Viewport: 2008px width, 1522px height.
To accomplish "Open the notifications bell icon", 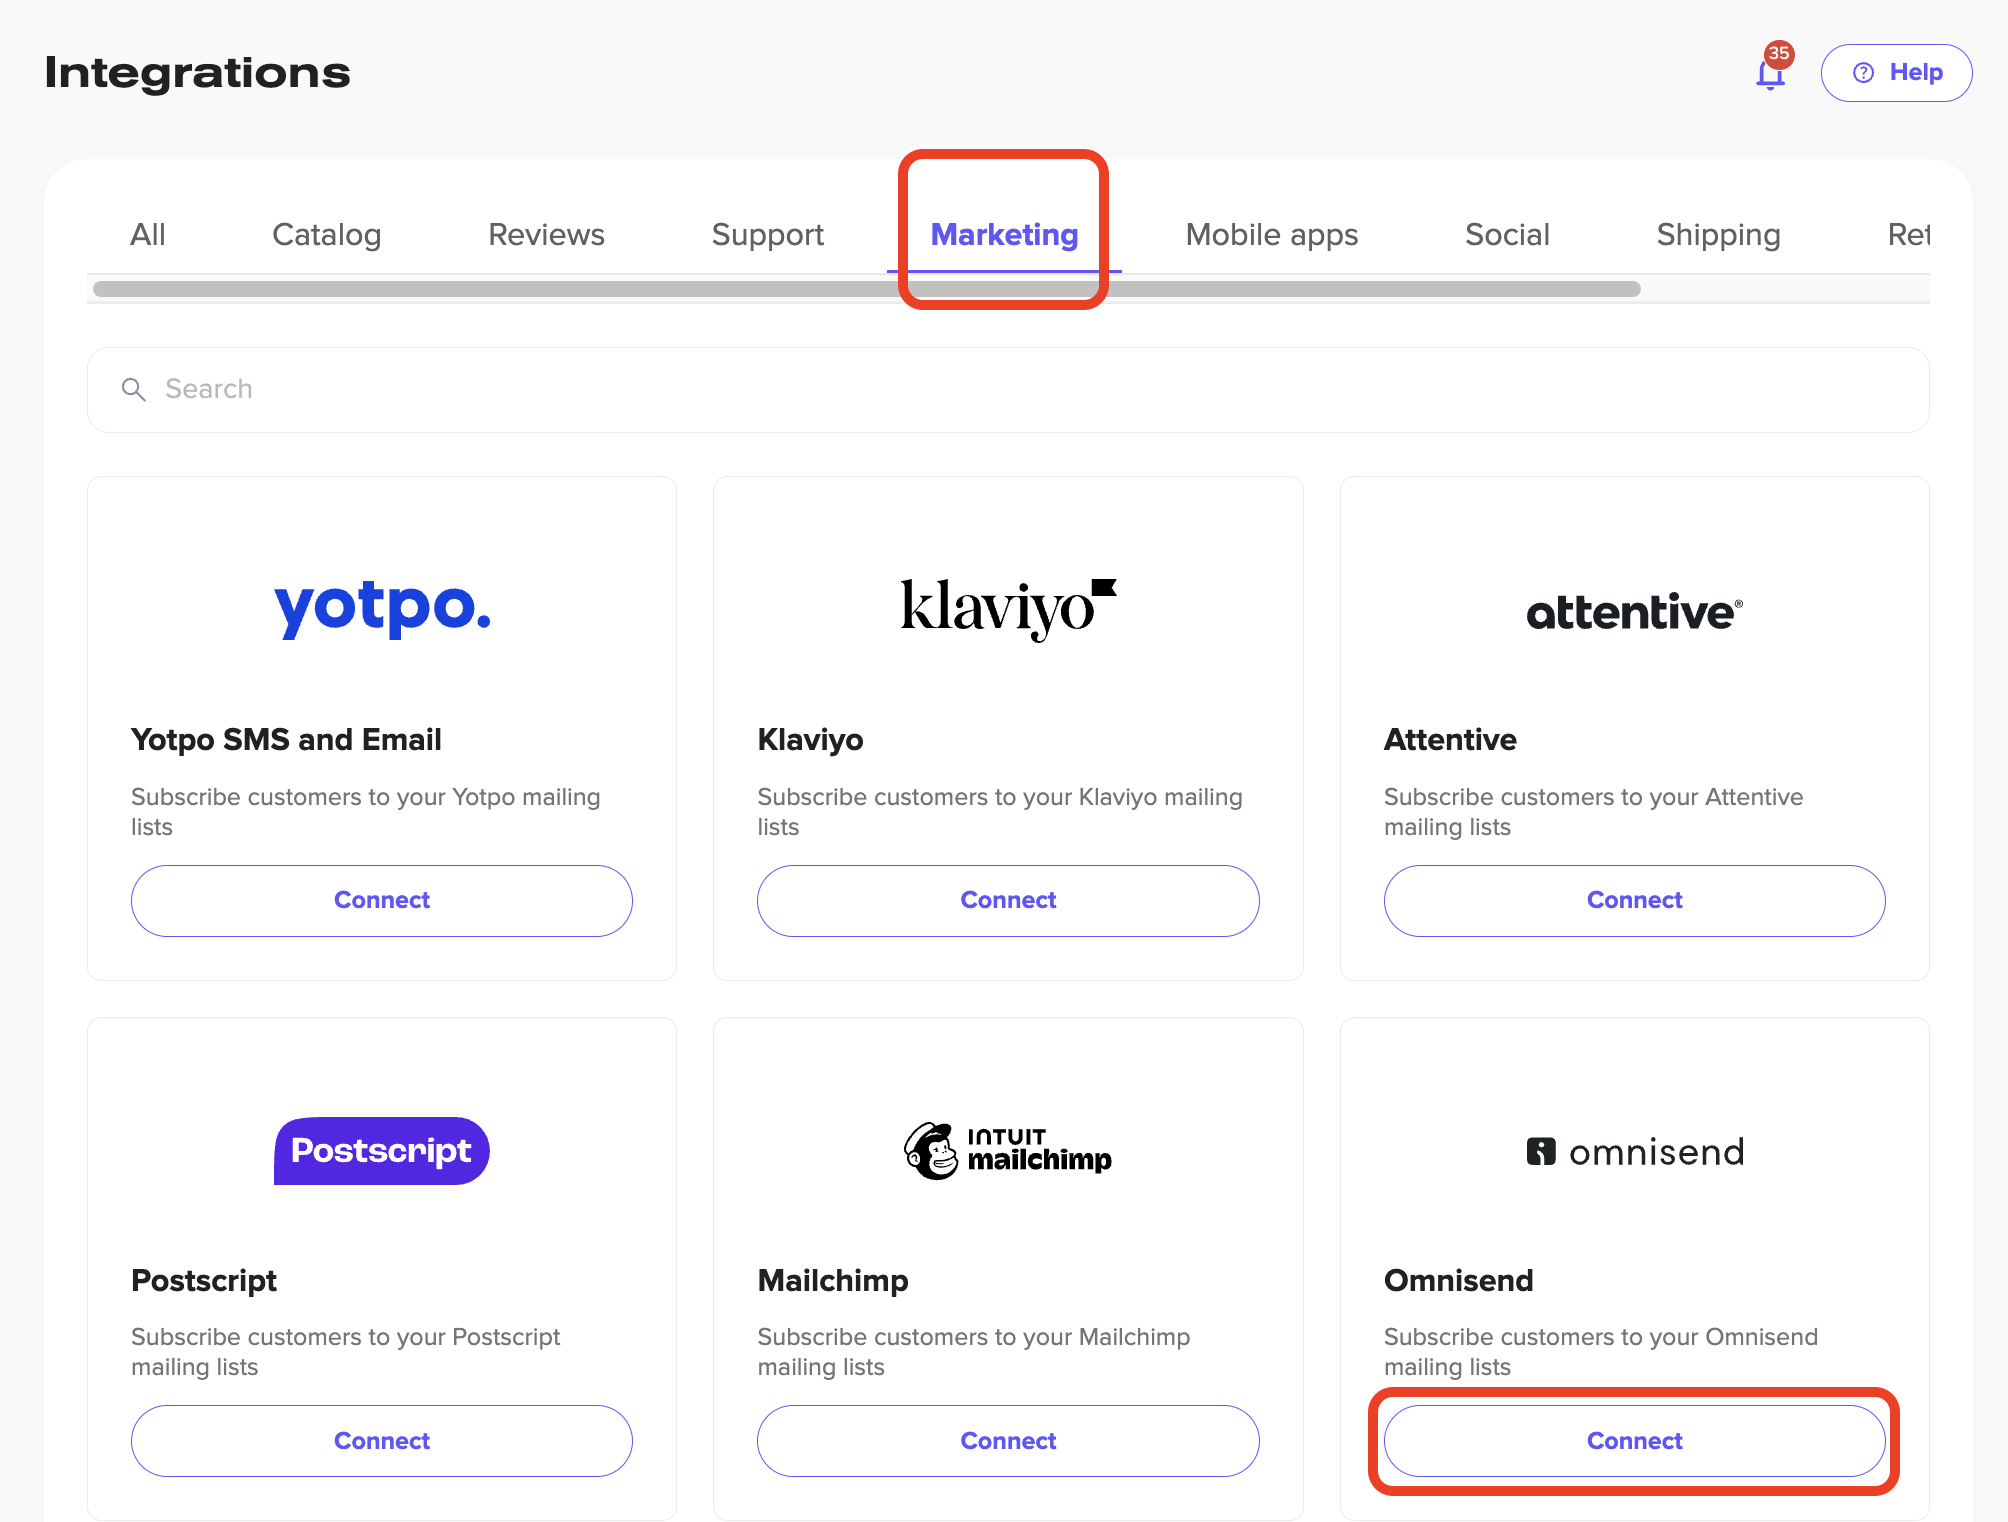I will click(1770, 73).
